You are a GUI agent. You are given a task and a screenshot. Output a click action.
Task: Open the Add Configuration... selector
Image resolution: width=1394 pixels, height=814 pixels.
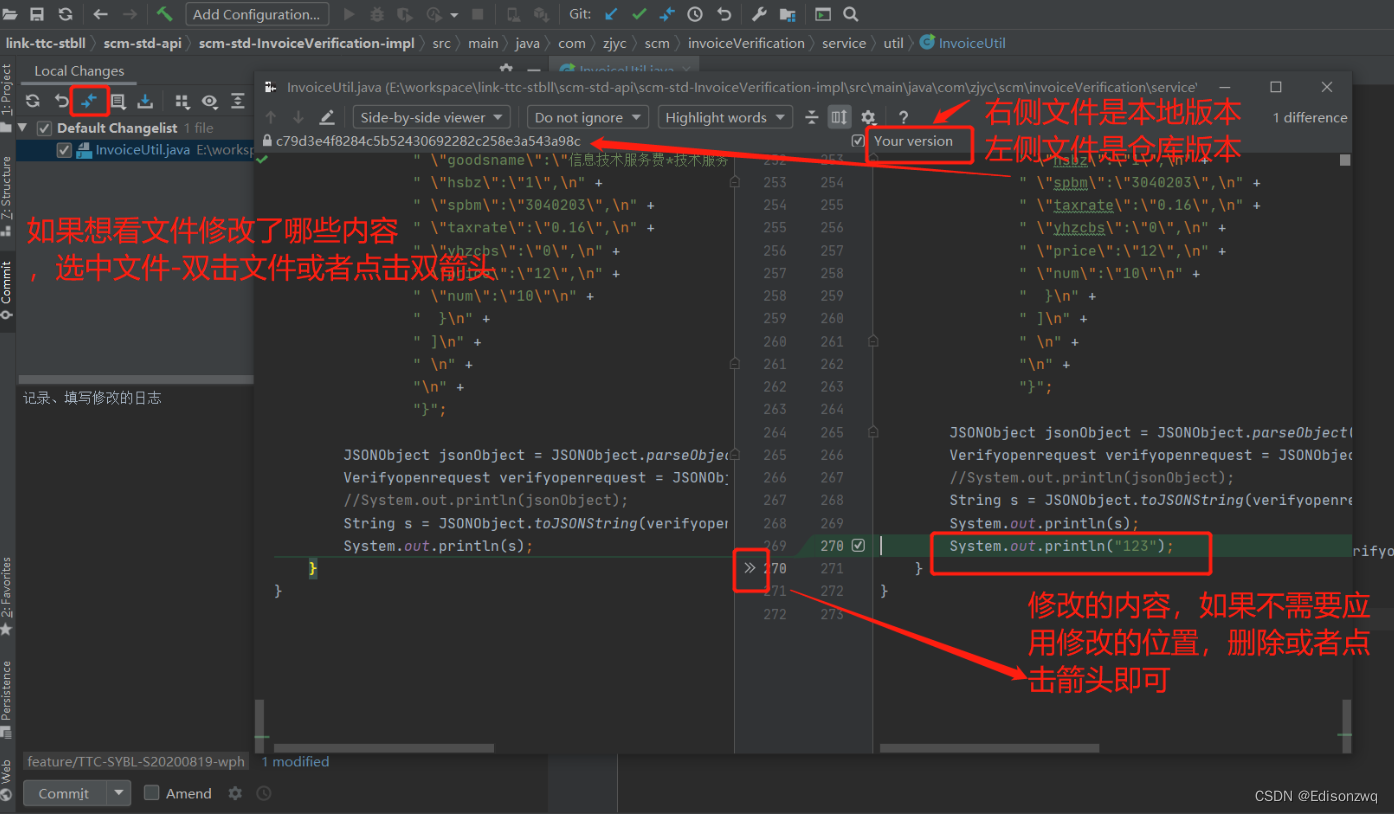click(x=257, y=14)
